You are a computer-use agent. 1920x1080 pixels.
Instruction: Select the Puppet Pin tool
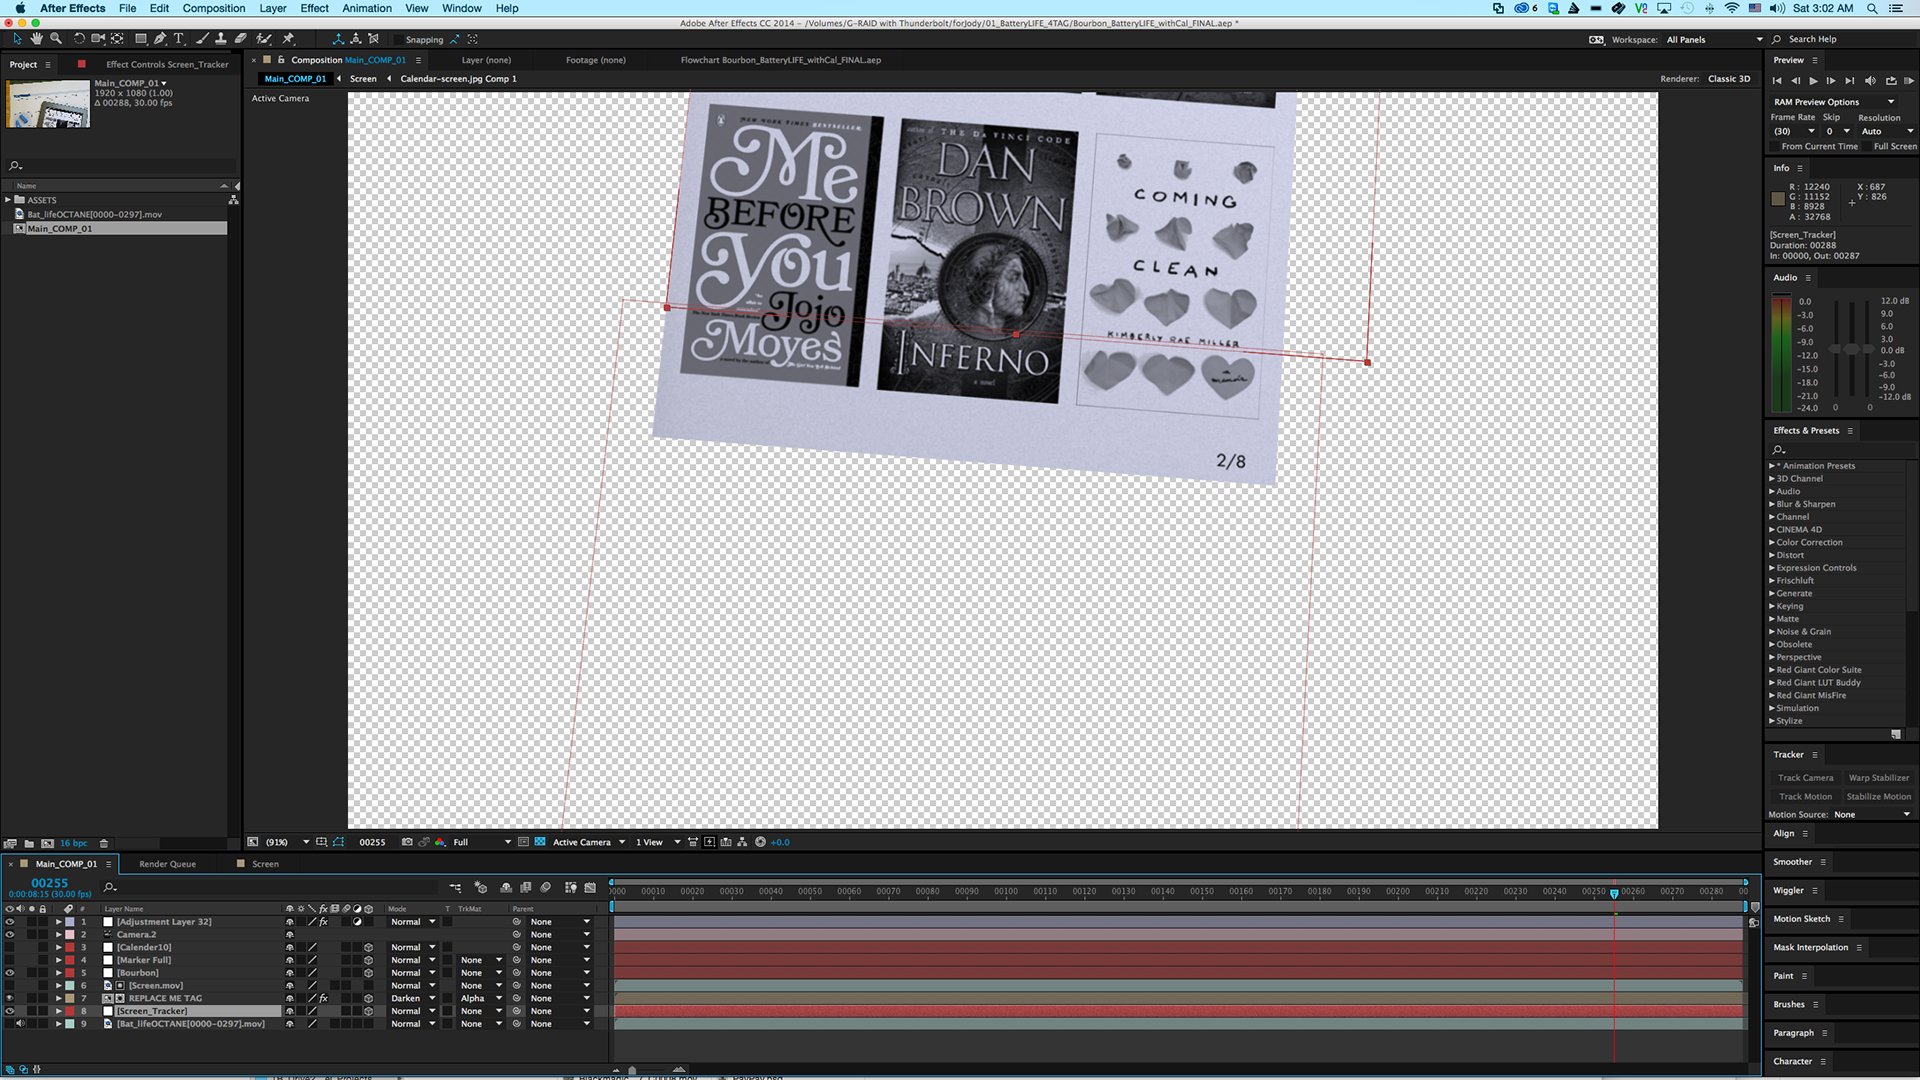(x=288, y=39)
